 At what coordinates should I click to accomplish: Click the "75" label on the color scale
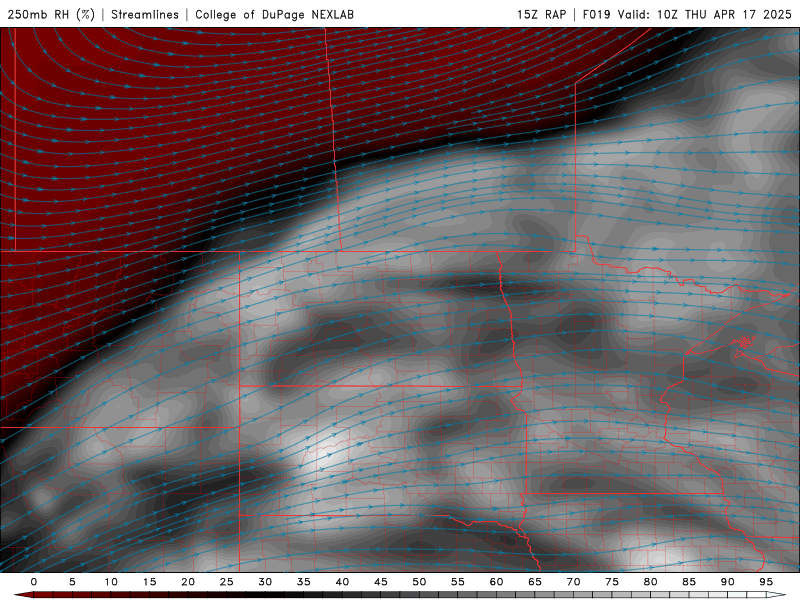pyautogui.click(x=612, y=582)
